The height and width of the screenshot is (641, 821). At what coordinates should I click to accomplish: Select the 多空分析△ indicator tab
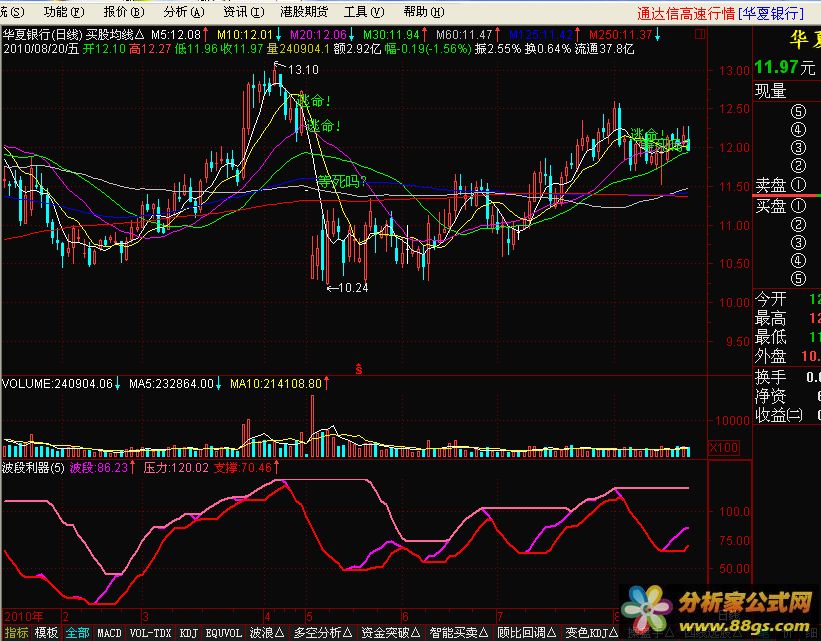tap(322, 633)
